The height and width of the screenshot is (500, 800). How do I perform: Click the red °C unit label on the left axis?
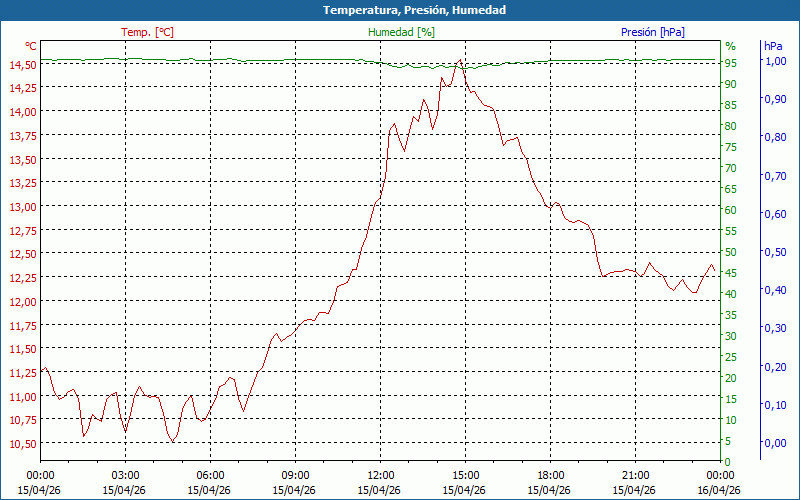[x=31, y=46]
